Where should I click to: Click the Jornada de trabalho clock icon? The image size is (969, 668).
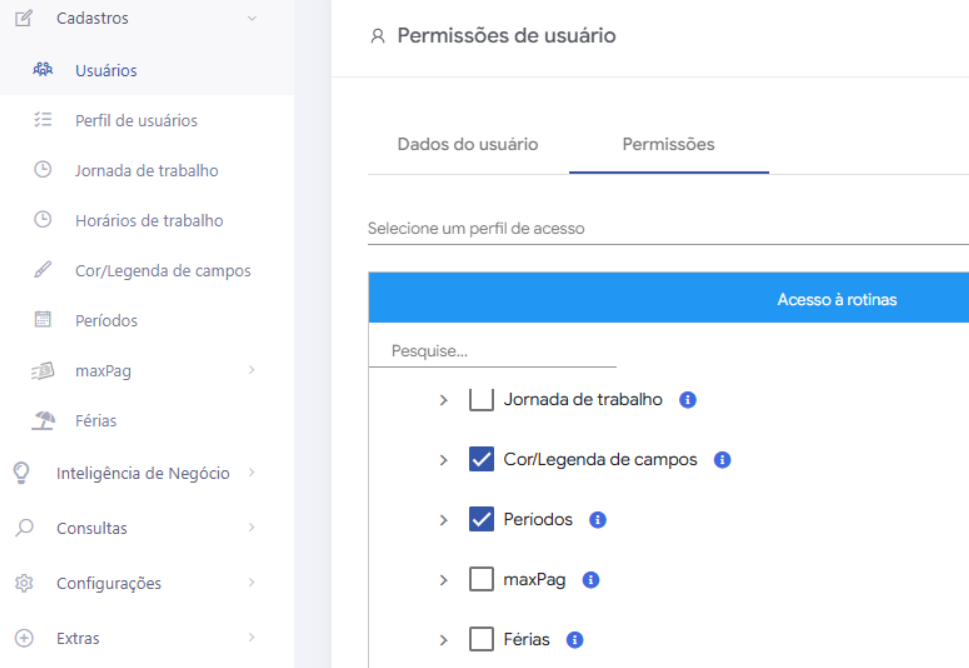[x=42, y=170]
